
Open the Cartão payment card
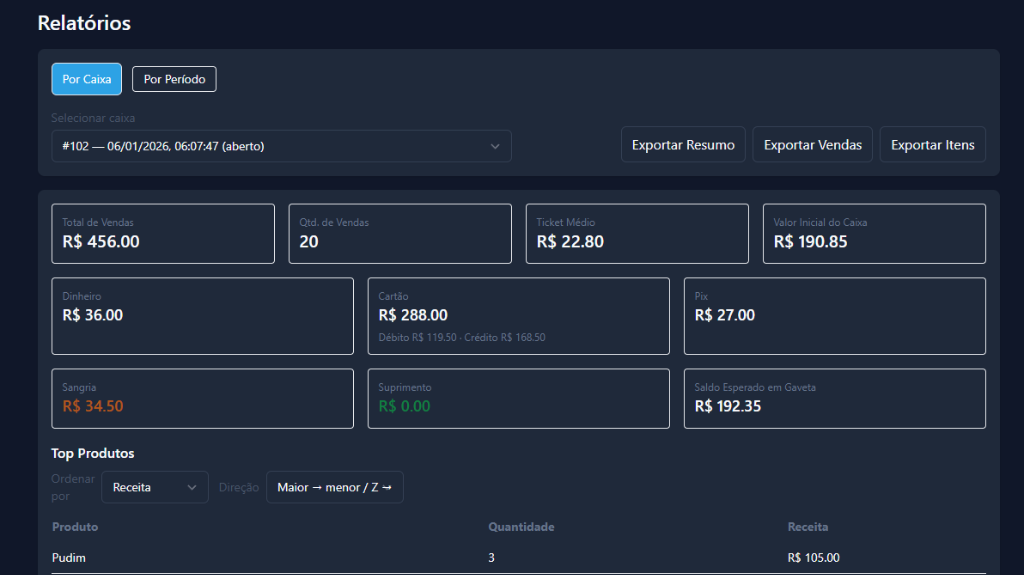click(518, 316)
